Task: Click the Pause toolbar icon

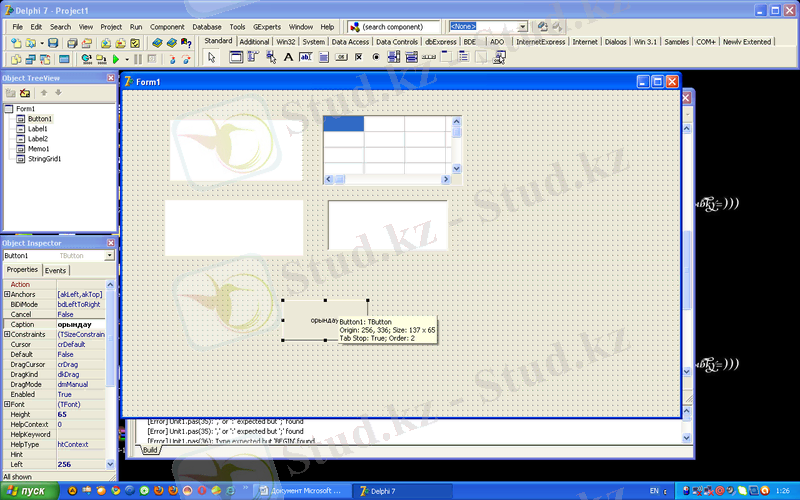Action: point(138,60)
